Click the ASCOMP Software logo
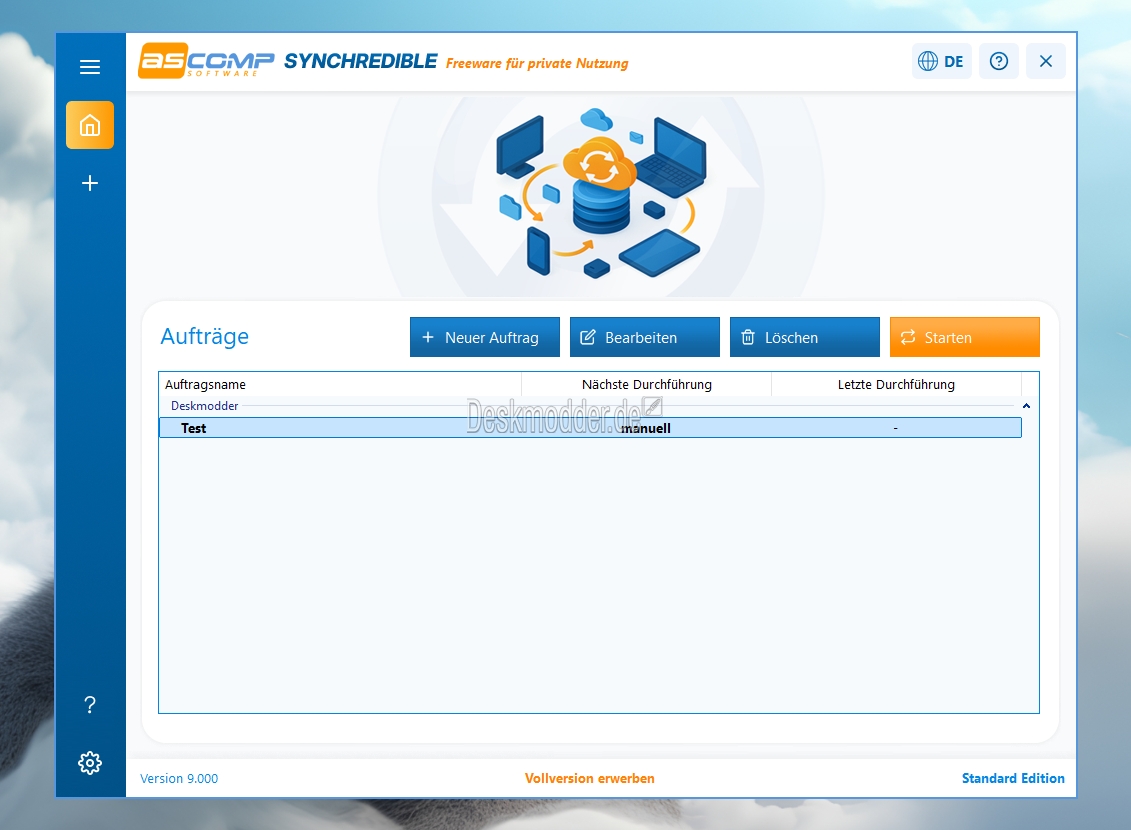The height and width of the screenshot is (830, 1131). [x=206, y=61]
